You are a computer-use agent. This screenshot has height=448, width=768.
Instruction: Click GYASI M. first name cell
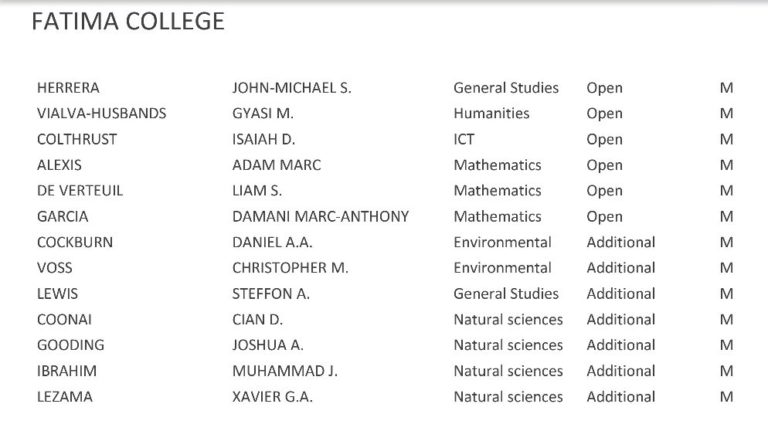point(263,113)
